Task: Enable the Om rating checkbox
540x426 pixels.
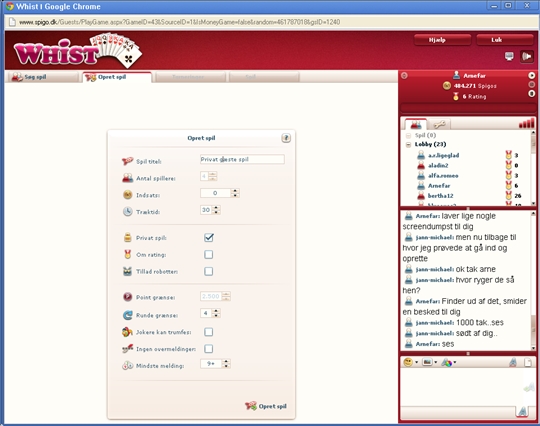Action: pyautogui.click(x=209, y=254)
